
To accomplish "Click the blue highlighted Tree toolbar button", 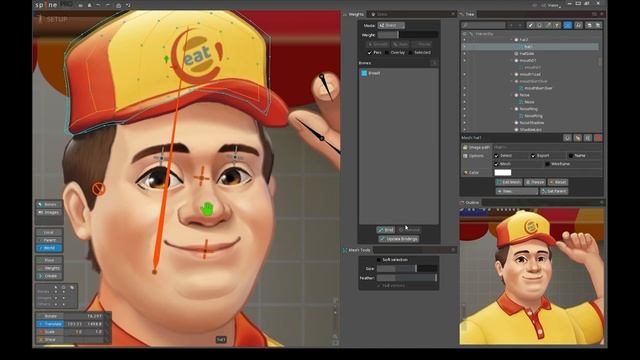I will click(x=567, y=25).
